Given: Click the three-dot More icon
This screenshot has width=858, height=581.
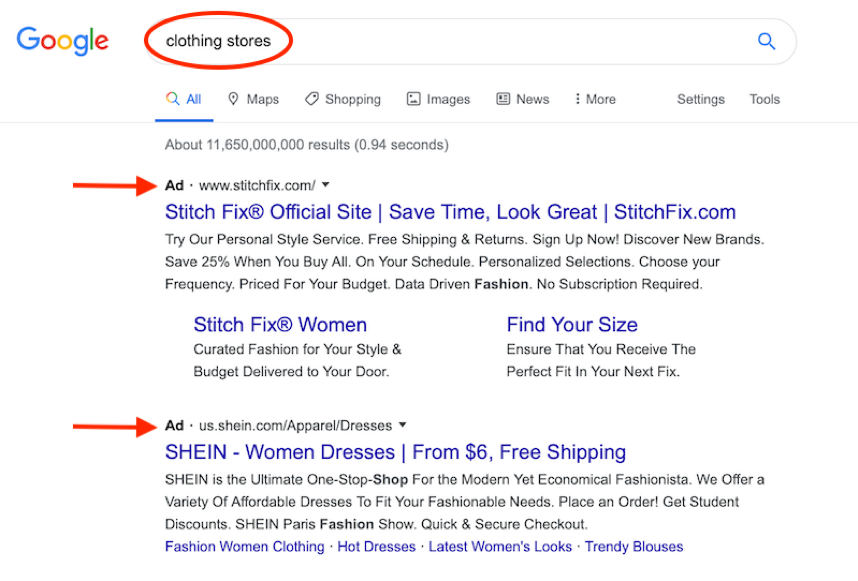Looking at the screenshot, I should point(577,99).
